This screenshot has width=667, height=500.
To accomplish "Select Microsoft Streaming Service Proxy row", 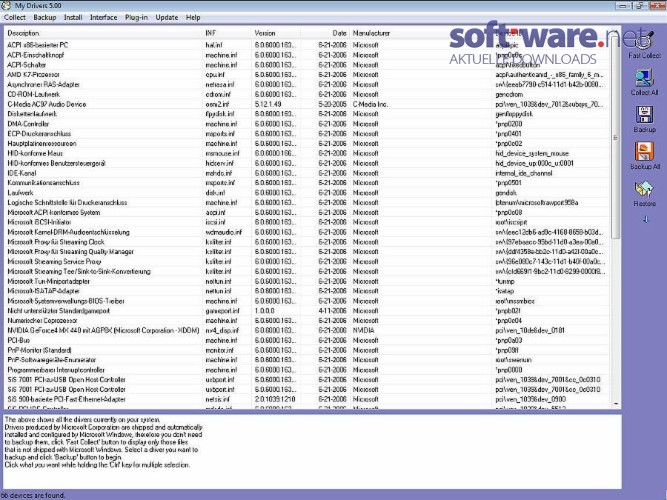I will 306,262.
